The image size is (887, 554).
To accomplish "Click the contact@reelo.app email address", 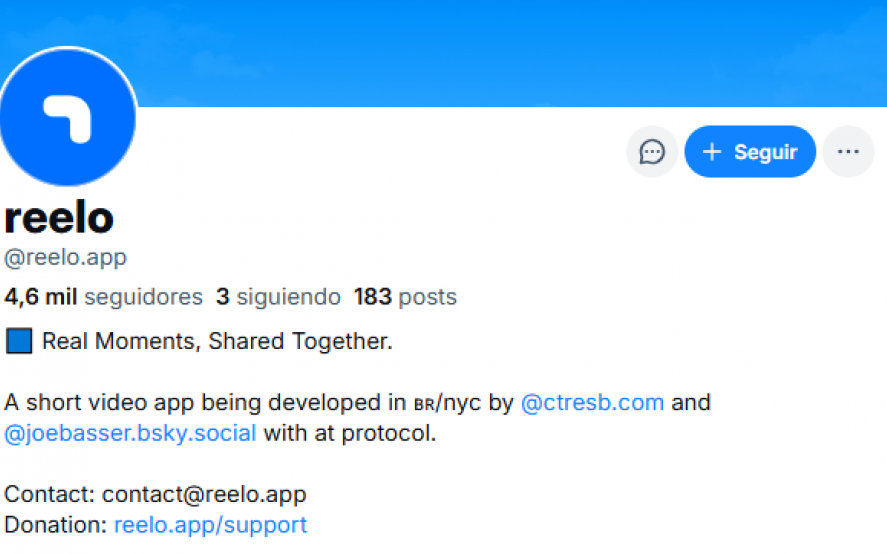I will (x=204, y=494).
